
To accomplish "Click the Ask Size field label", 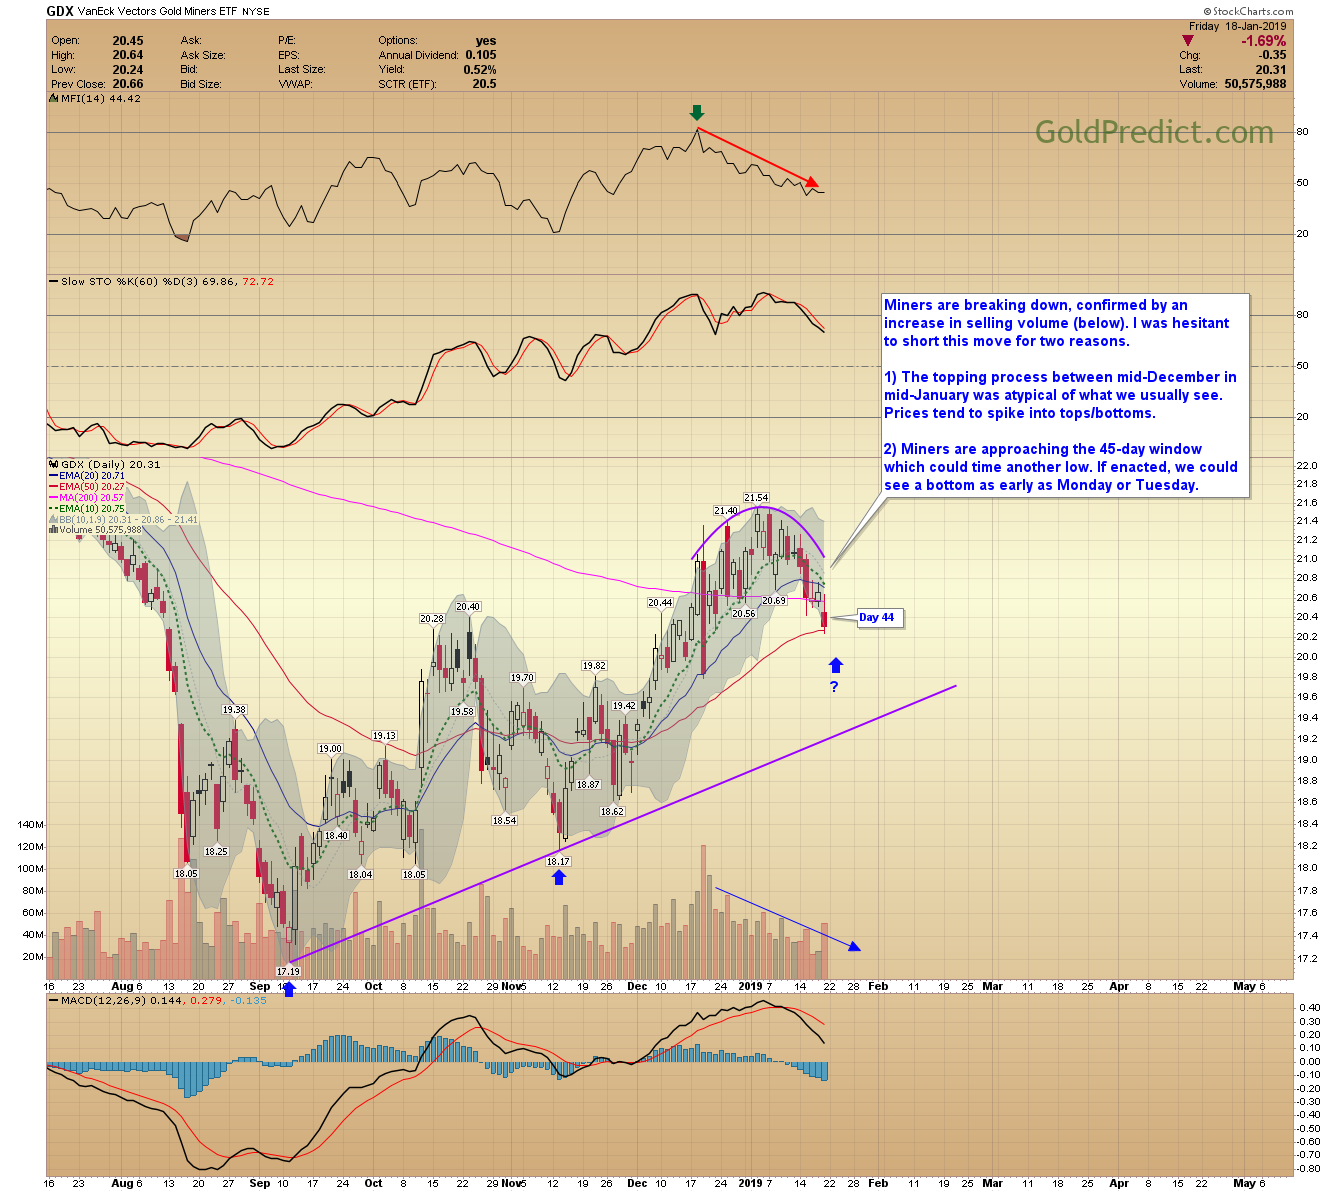I will [203, 55].
